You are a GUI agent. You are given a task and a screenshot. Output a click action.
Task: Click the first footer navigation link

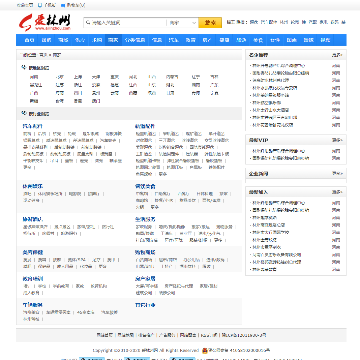[x=104, y=335]
